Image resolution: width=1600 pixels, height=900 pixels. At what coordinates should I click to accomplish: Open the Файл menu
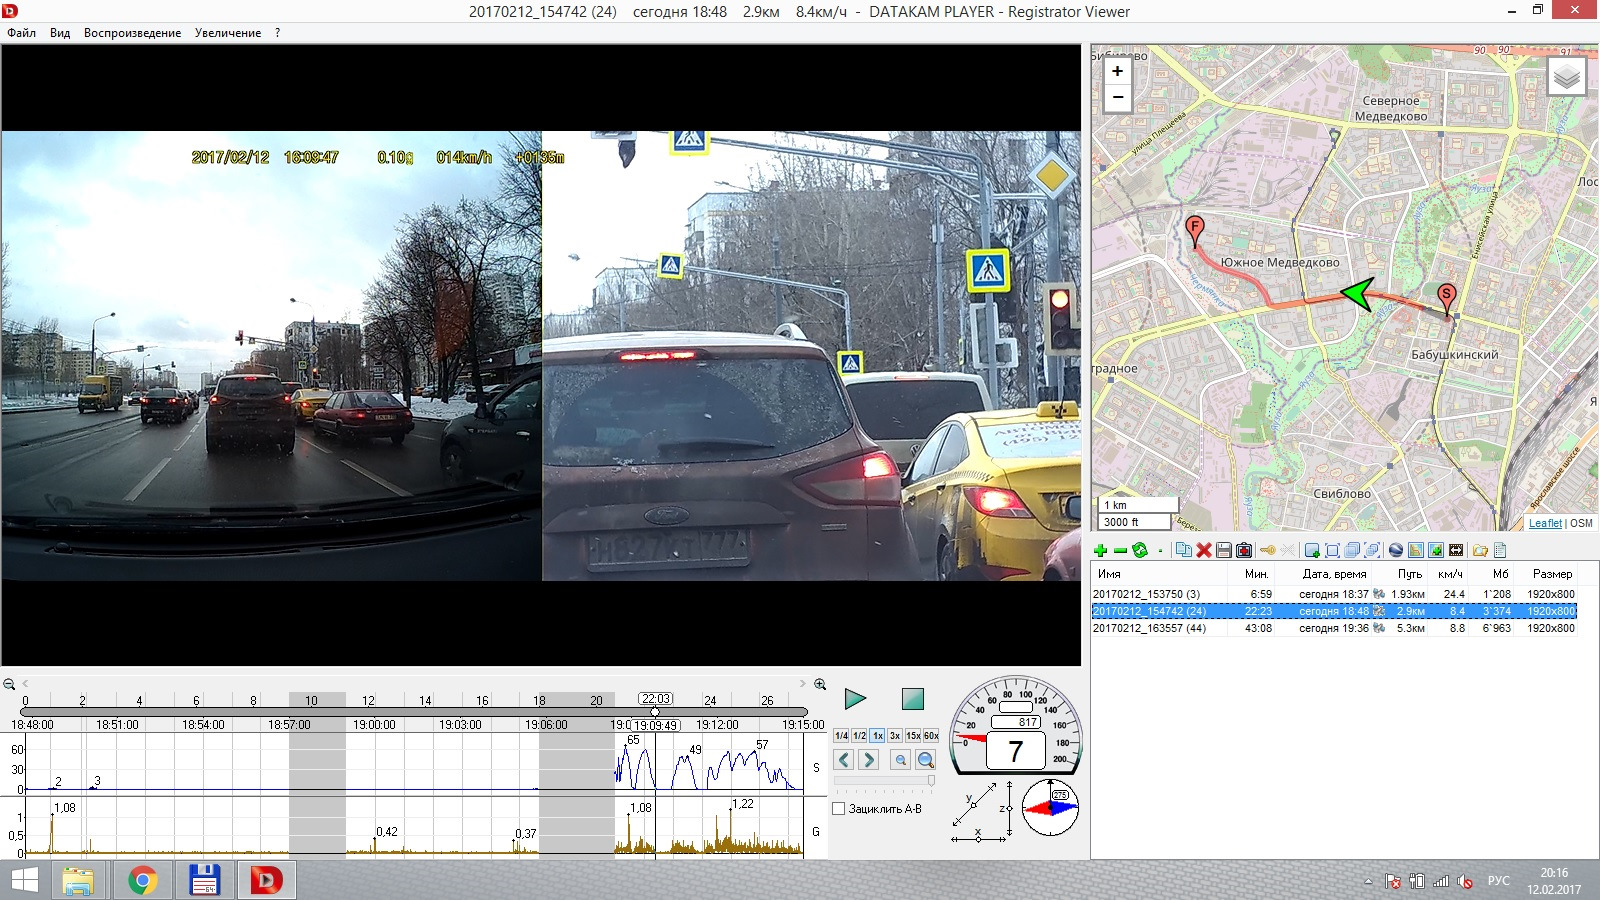(21, 33)
